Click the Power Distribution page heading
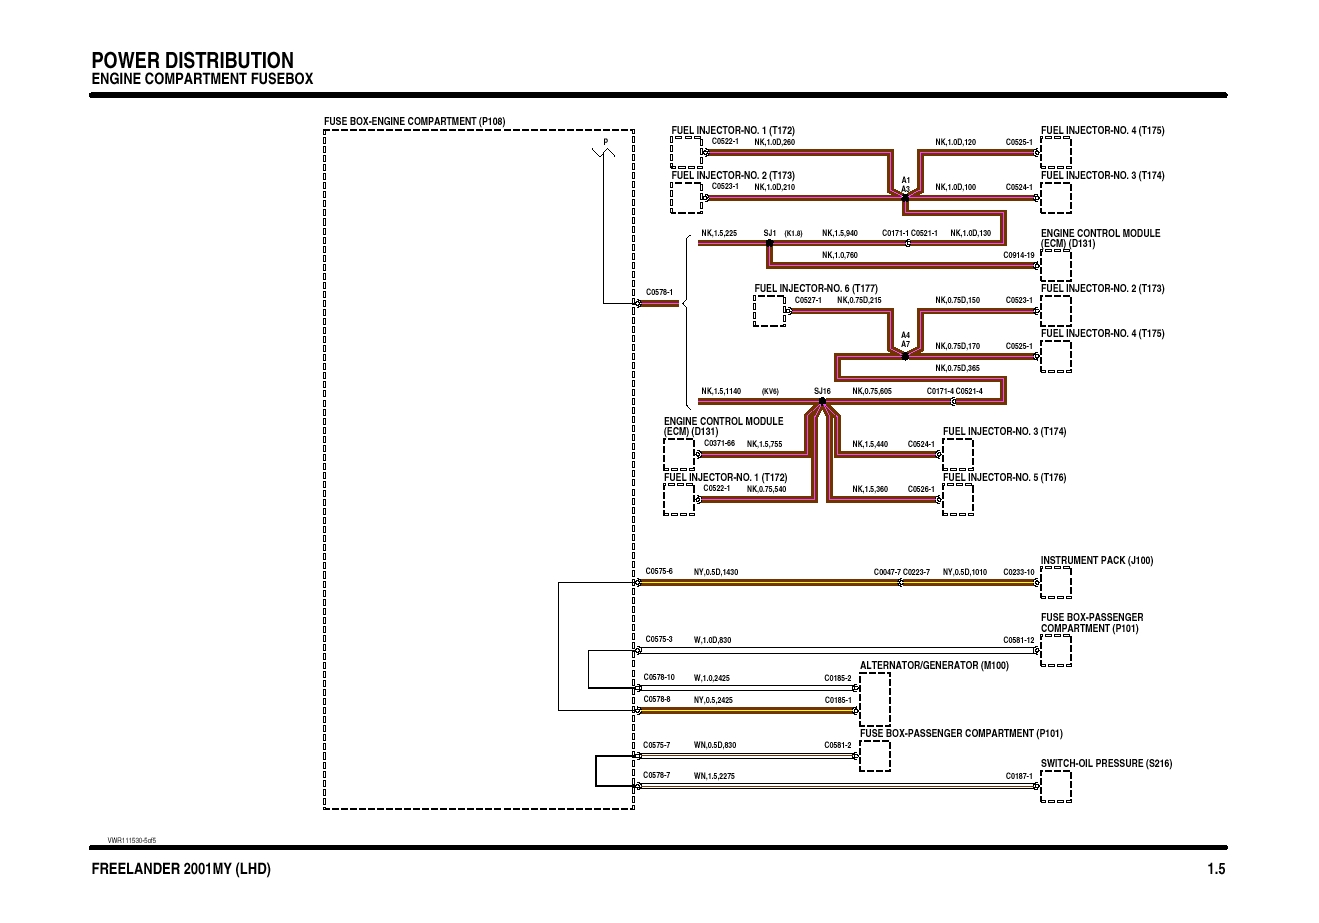Screen dimensions: 1319x923 (192, 60)
